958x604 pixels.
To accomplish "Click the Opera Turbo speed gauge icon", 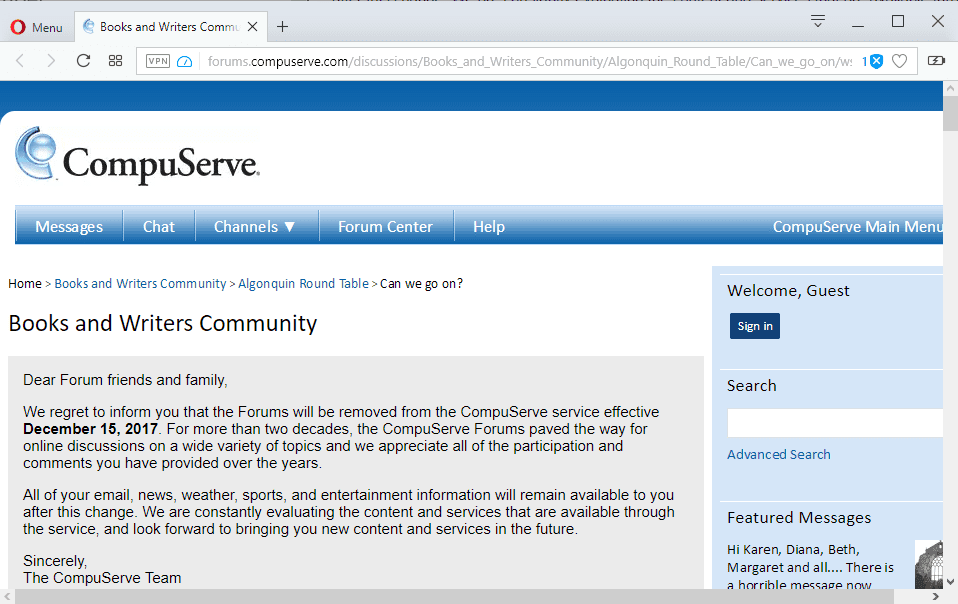I will pyautogui.click(x=185, y=62).
